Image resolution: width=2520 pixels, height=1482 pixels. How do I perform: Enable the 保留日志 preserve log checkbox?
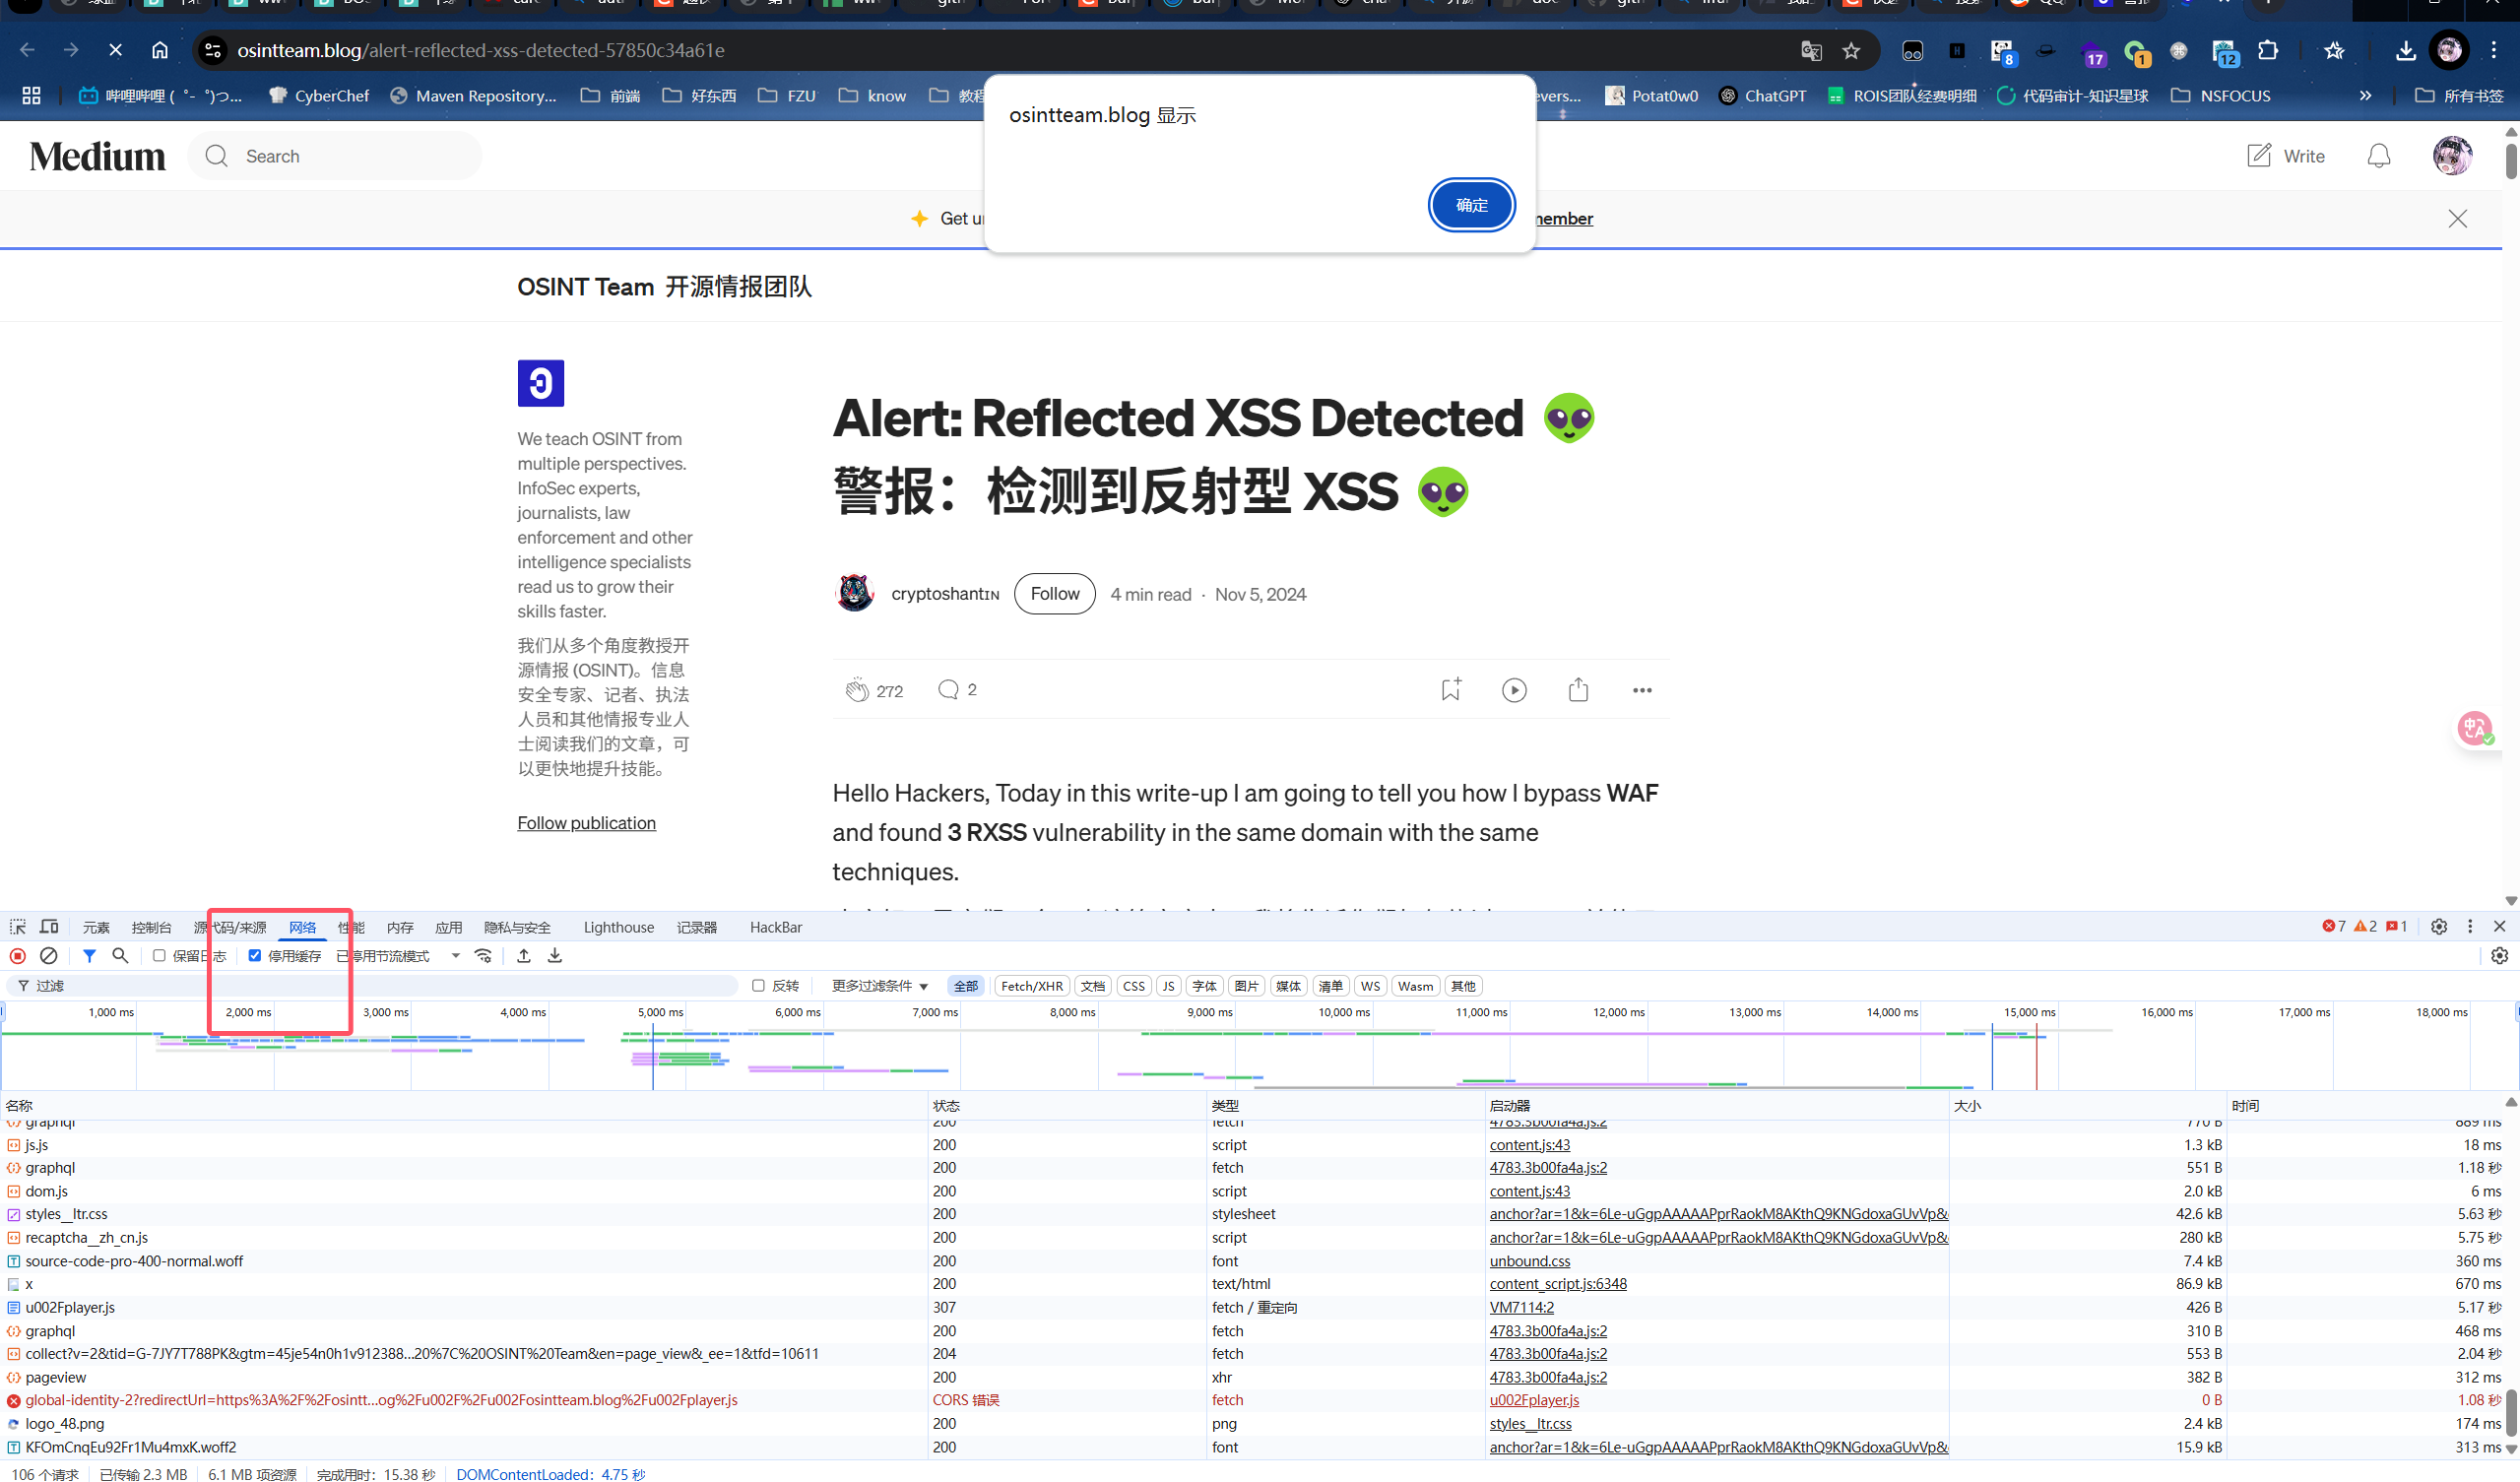tap(159, 956)
